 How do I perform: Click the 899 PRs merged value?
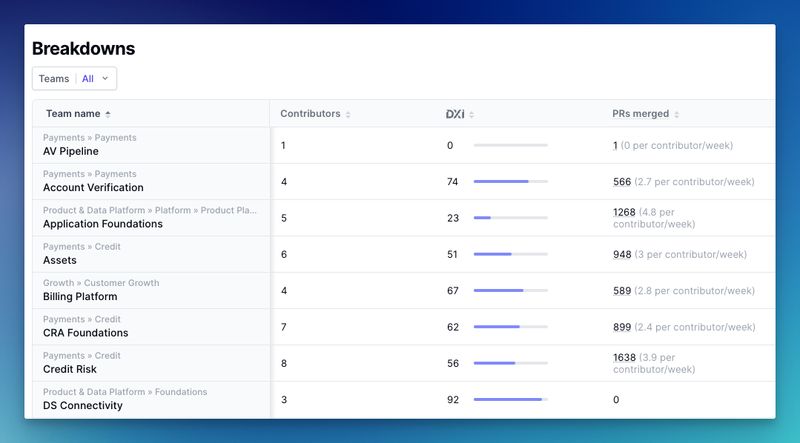[x=622, y=327]
